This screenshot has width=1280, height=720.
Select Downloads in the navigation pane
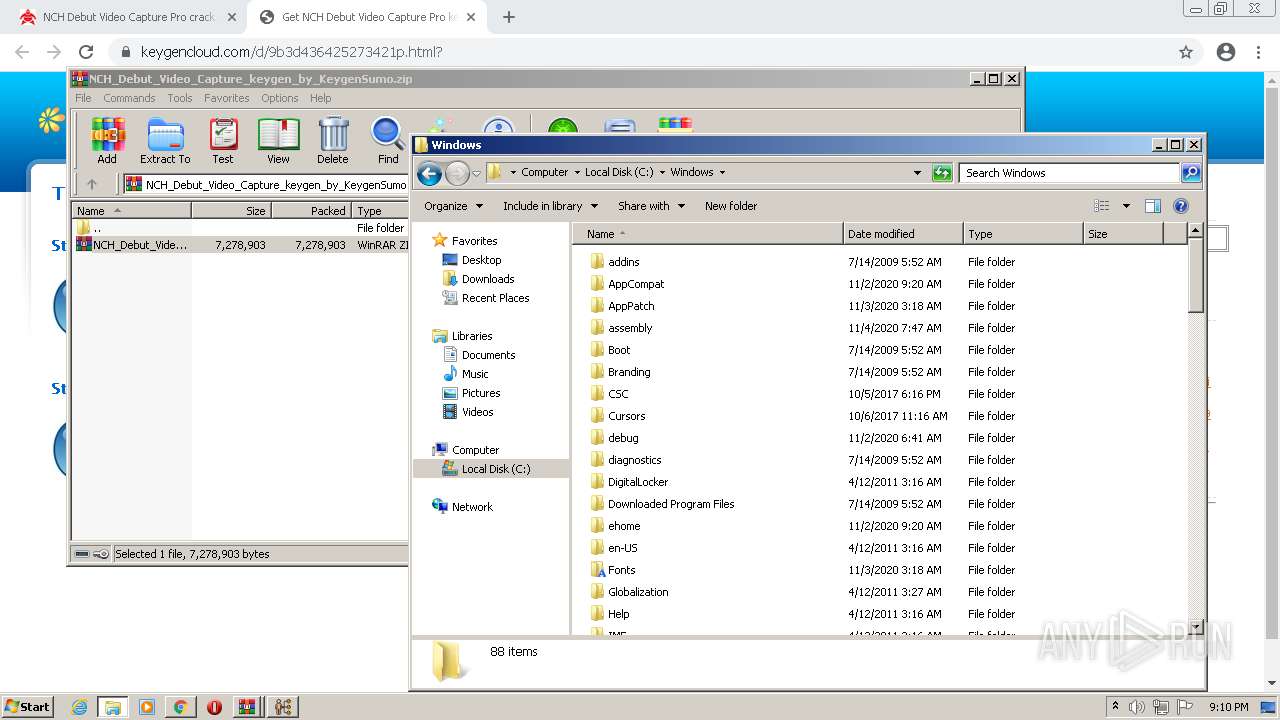coord(488,279)
